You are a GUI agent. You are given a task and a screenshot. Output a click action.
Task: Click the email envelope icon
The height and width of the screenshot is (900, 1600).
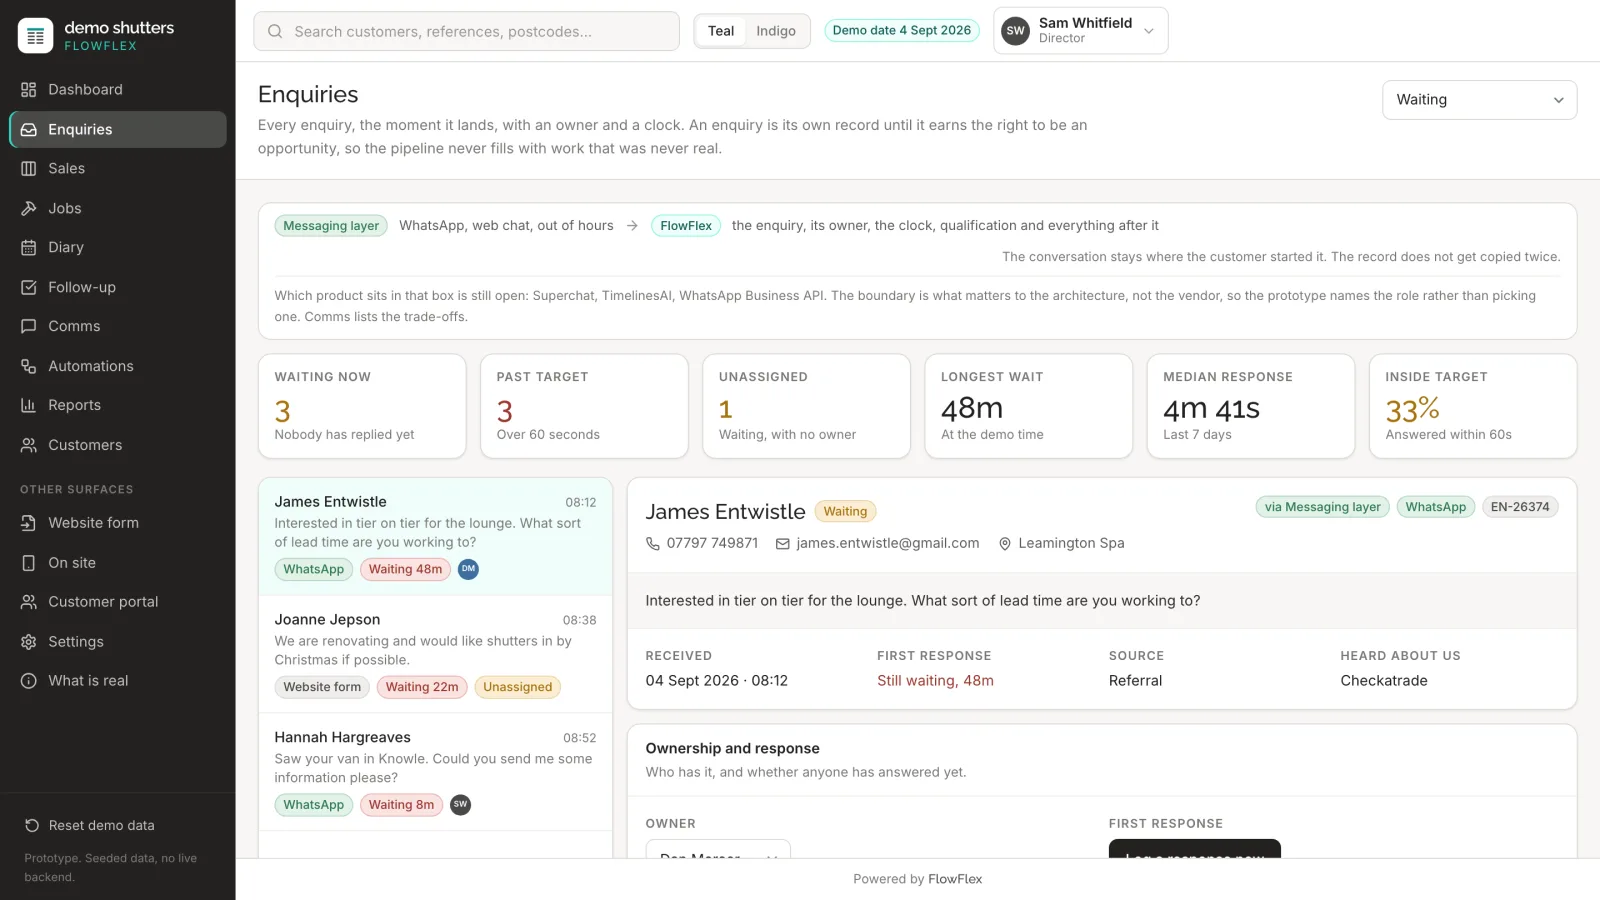coord(783,544)
